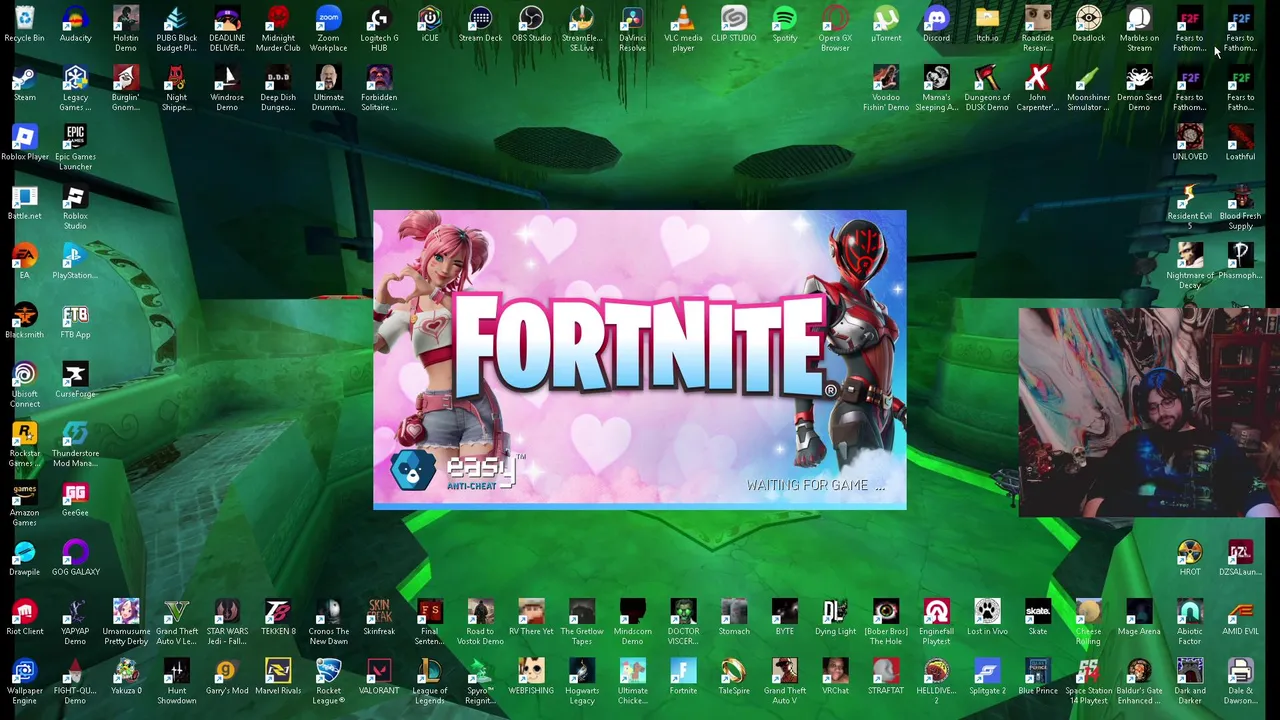This screenshot has width=1280, height=720.
Task: Click the Deadlock game icon
Action: pyautogui.click(x=1088, y=25)
